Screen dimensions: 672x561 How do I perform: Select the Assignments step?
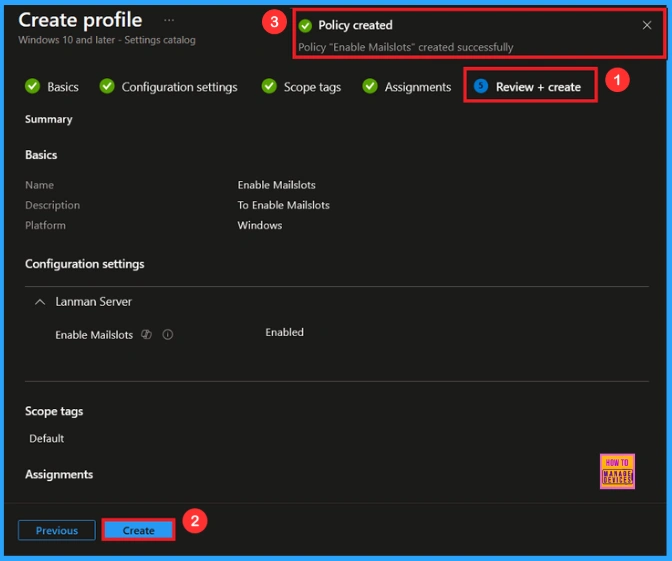tap(417, 87)
